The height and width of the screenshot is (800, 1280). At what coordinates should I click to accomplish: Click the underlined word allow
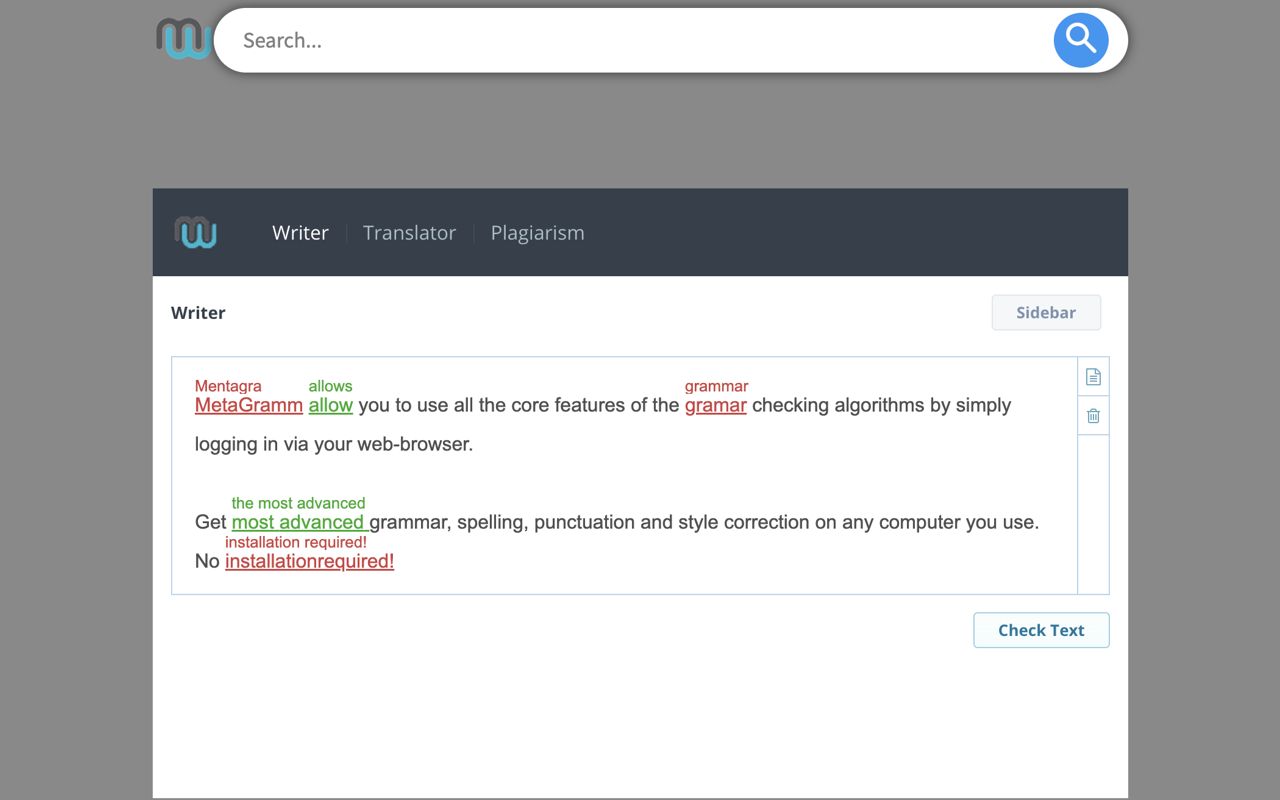click(x=331, y=405)
